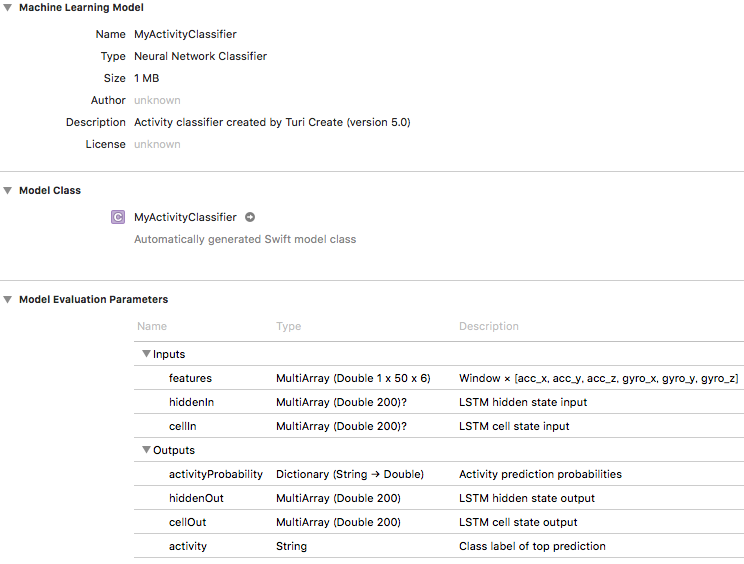744x564 pixels.
Task: Click the Type column header
Action: click(288, 326)
